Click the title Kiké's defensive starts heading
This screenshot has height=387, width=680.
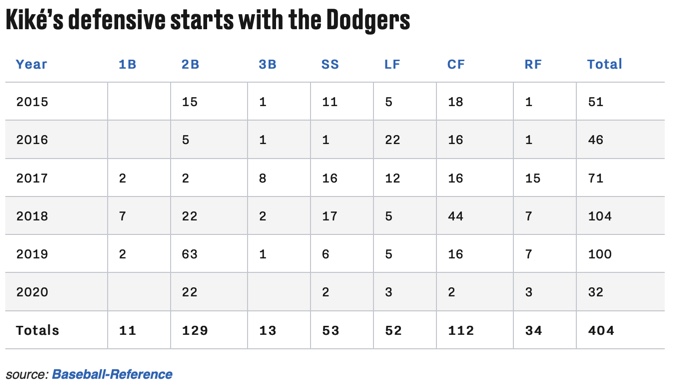[x=208, y=20]
